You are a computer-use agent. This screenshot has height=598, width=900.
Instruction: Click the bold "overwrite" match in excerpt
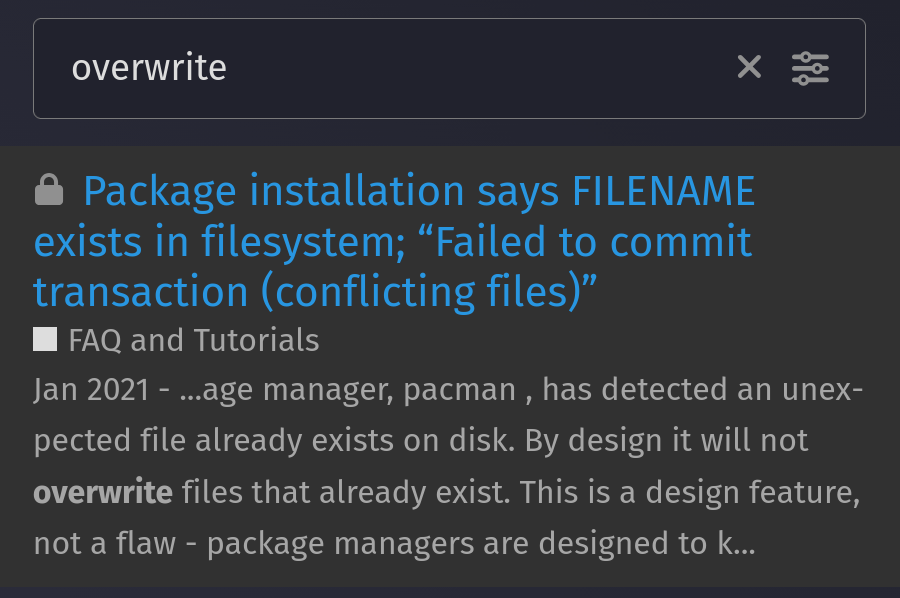(103, 492)
